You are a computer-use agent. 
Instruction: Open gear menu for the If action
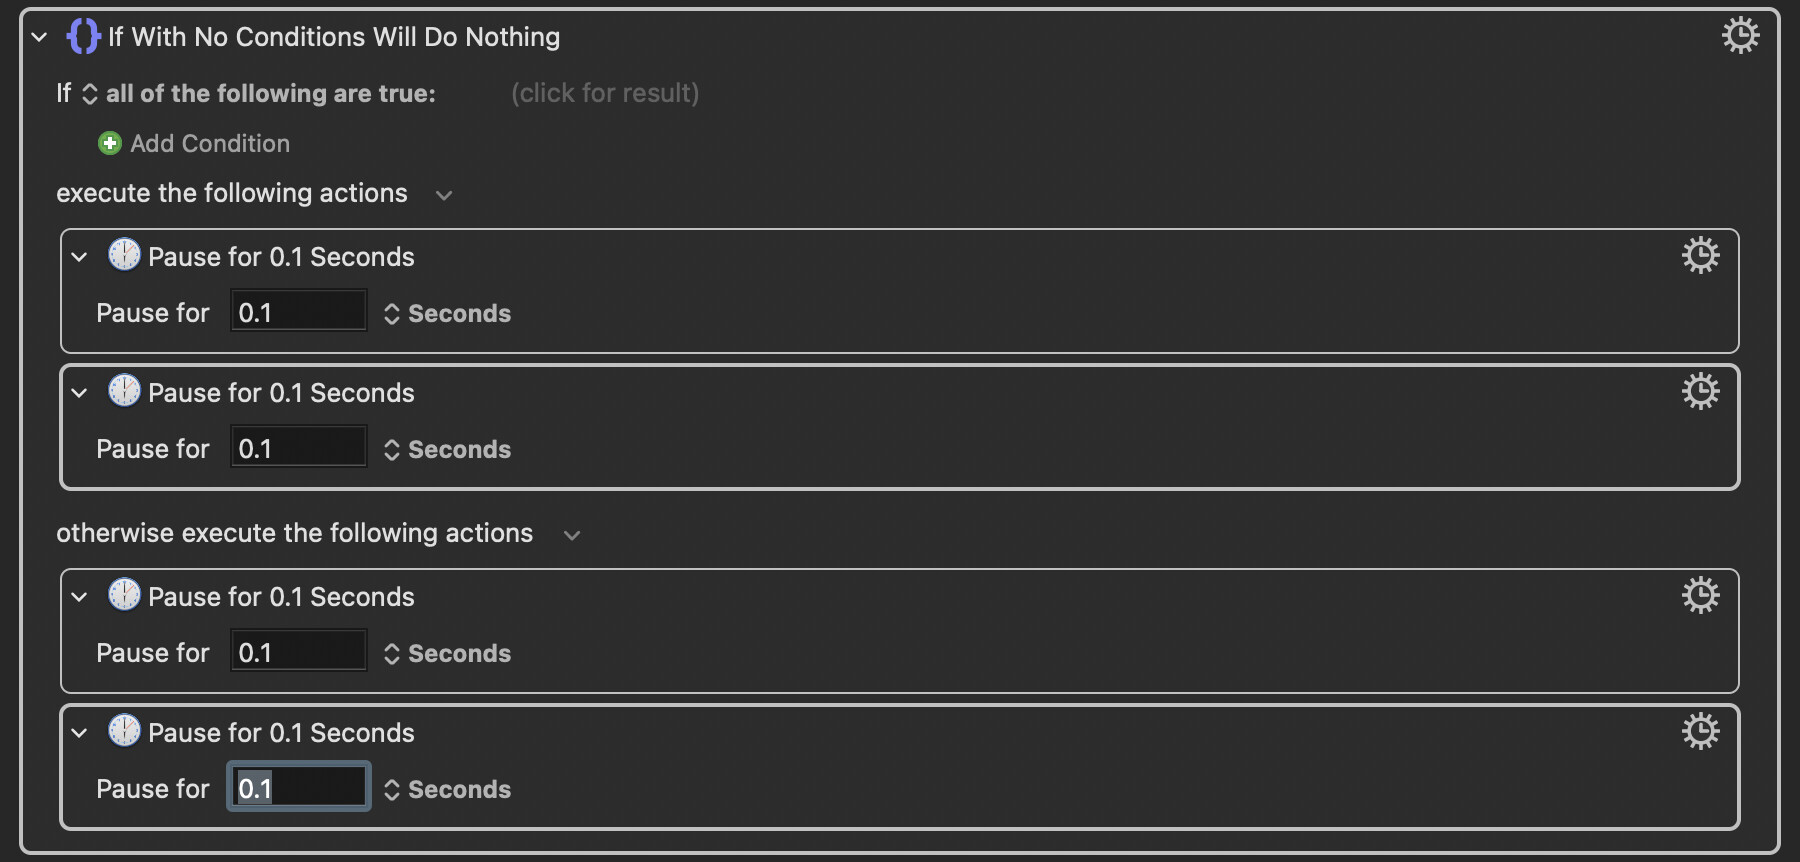point(1740,36)
